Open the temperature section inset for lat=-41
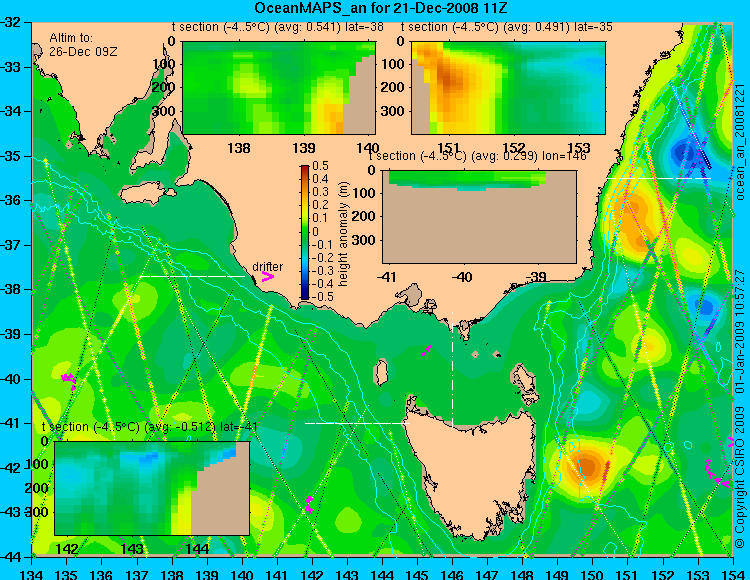Image resolution: width=750 pixels, height=580 pixels. (x=152, y=488)
